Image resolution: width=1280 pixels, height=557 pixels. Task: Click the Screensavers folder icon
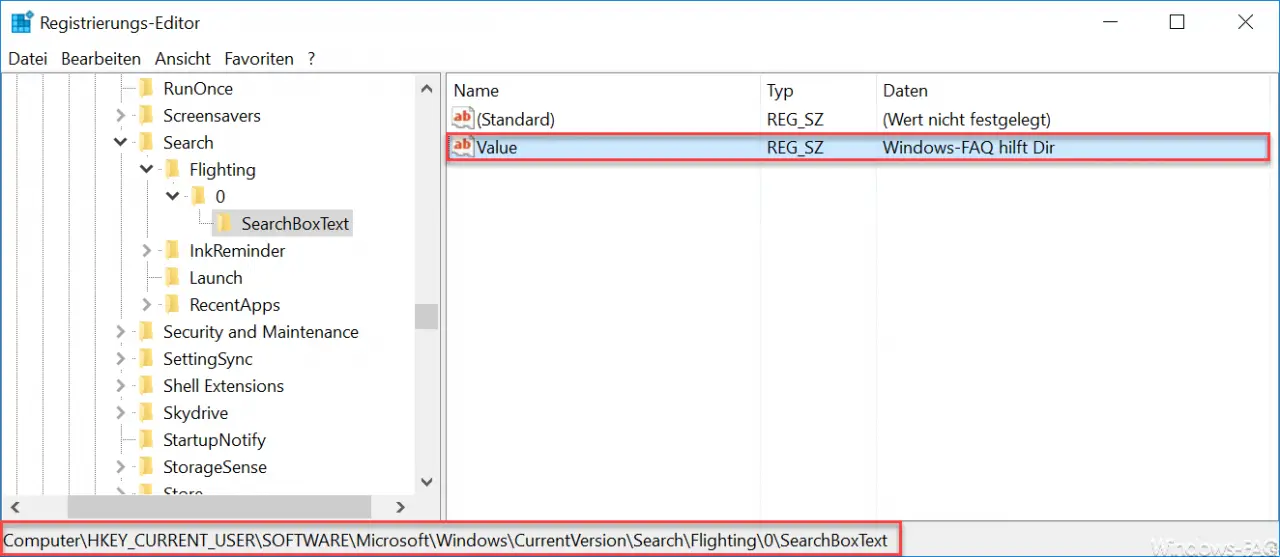(x=146, y=116)
